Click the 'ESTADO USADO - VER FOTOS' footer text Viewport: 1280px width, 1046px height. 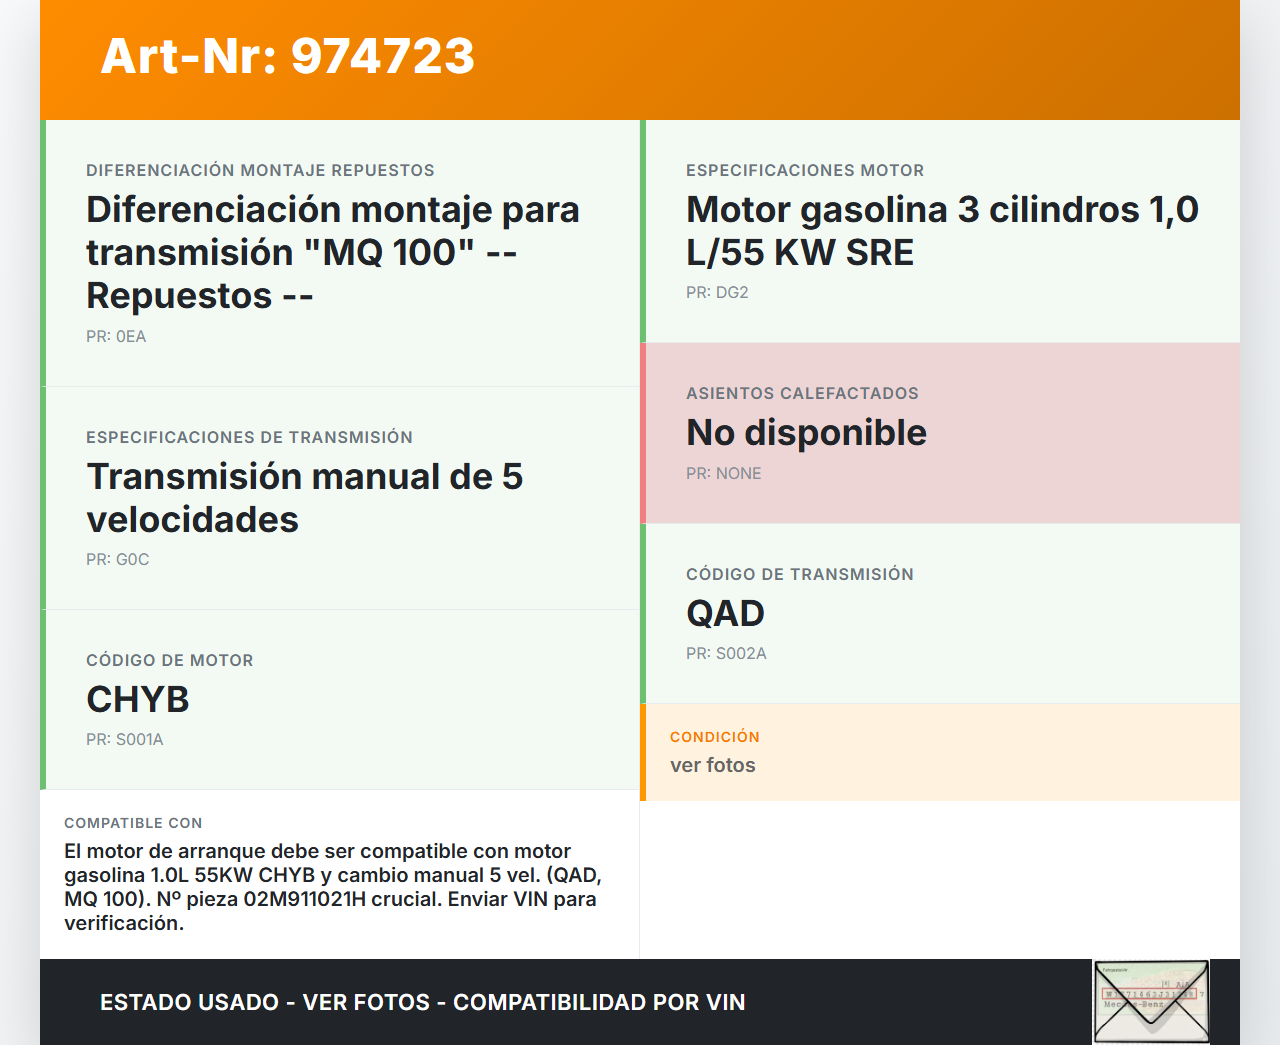click(422, 1003)
